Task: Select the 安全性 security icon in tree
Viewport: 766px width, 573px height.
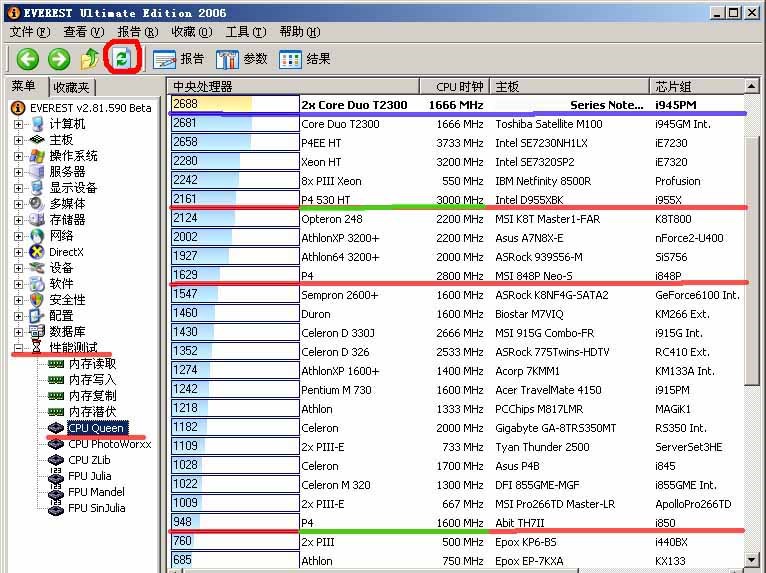Action: click(37, 300)
